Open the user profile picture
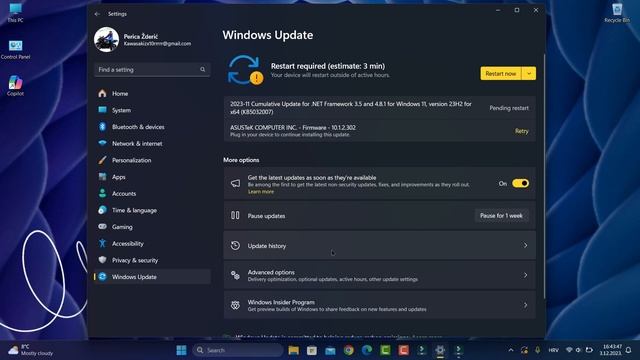This screenshot has height=360, width=640. click(x=106, y=40)
